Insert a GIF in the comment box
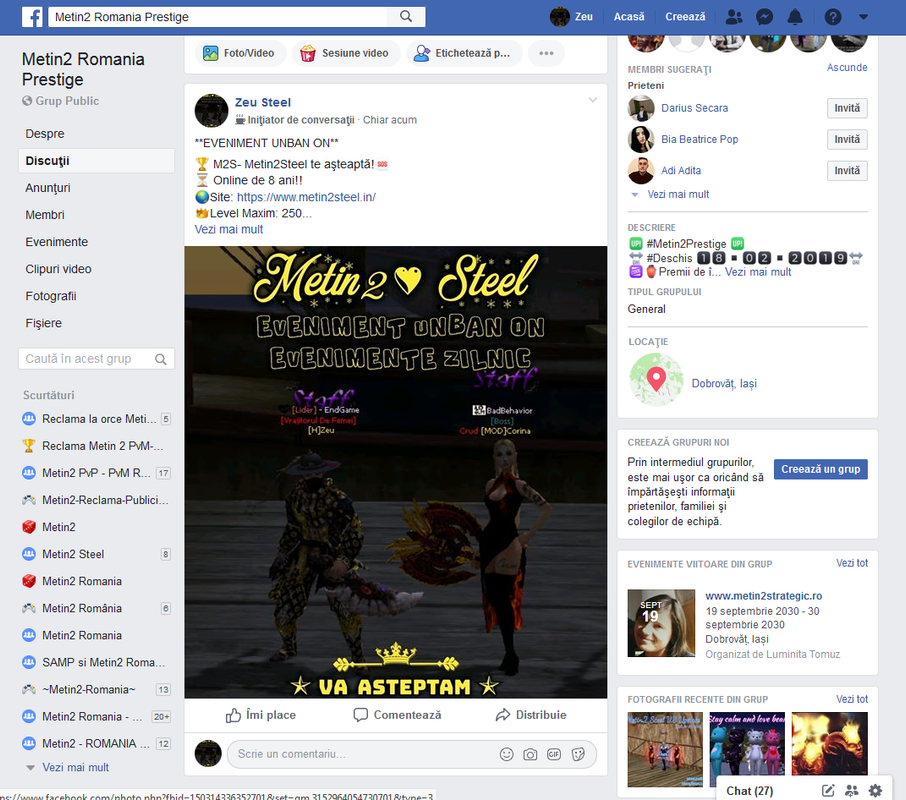Viewport: 906px width, 800px height. 554,754
